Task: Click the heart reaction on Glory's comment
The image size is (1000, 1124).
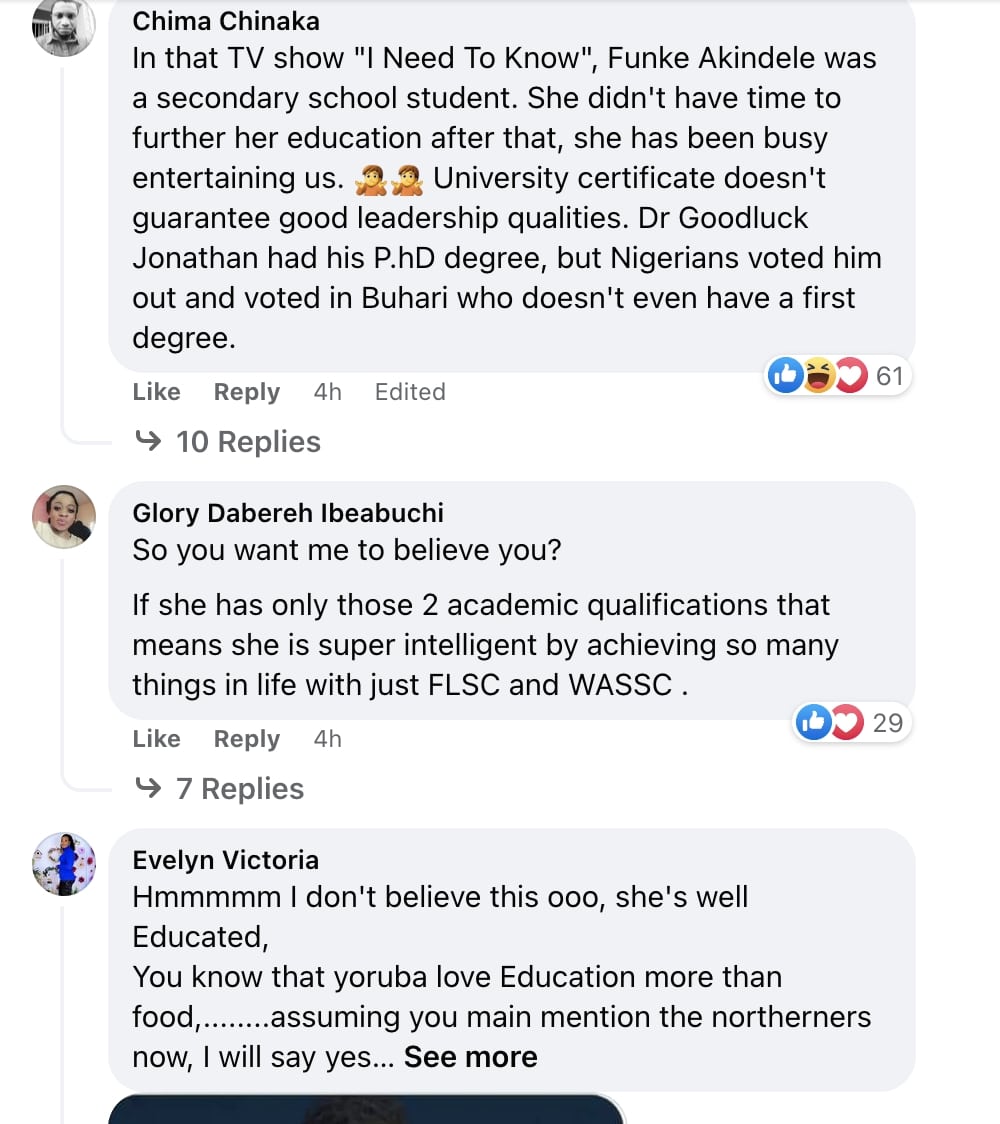Action: tap(846, 723)
